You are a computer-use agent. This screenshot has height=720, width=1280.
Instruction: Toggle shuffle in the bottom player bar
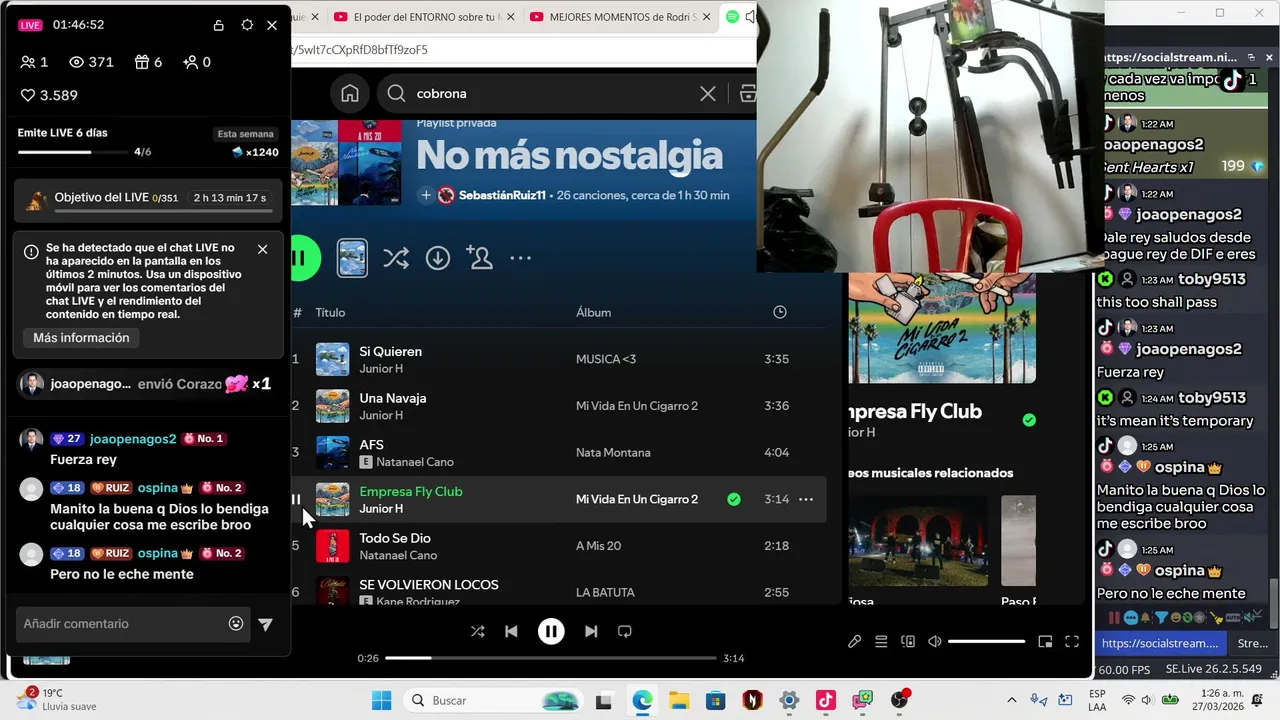click(477, 632)
